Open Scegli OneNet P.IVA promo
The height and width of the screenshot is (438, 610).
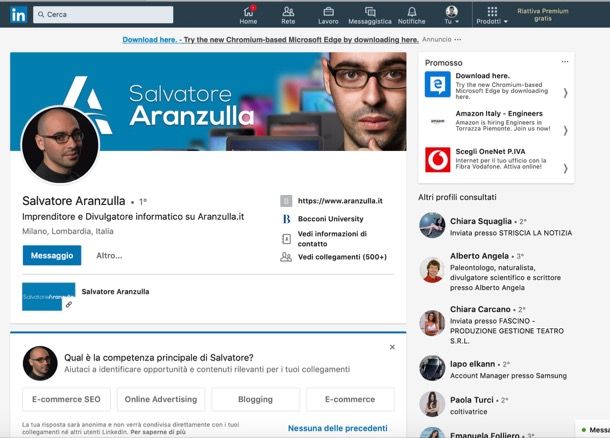pos(490,151)
